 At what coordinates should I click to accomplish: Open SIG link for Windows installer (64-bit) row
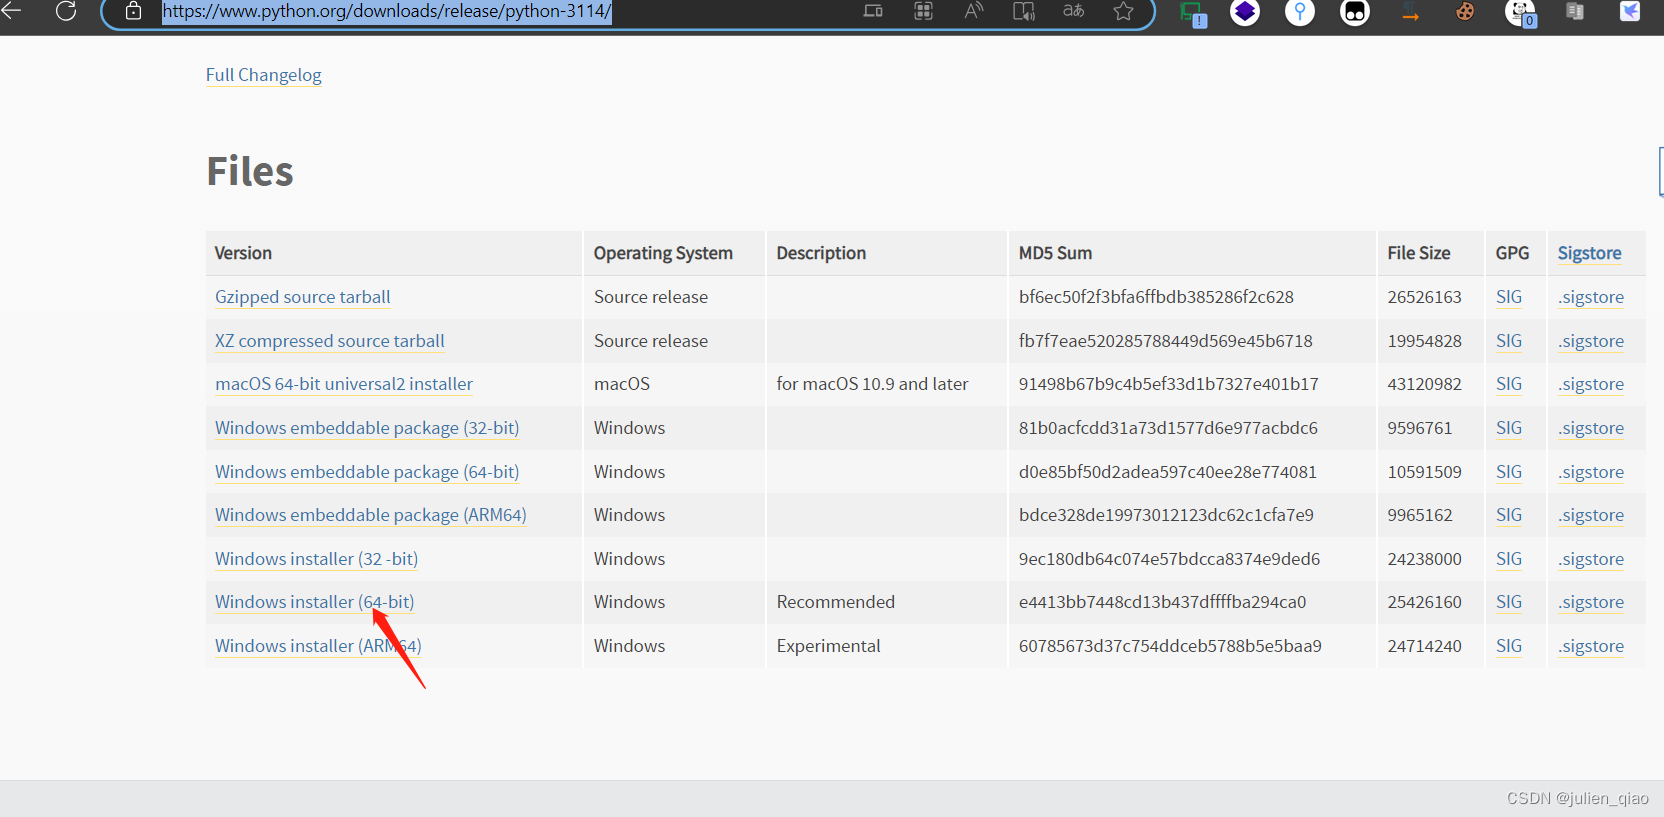[1509, 602]
